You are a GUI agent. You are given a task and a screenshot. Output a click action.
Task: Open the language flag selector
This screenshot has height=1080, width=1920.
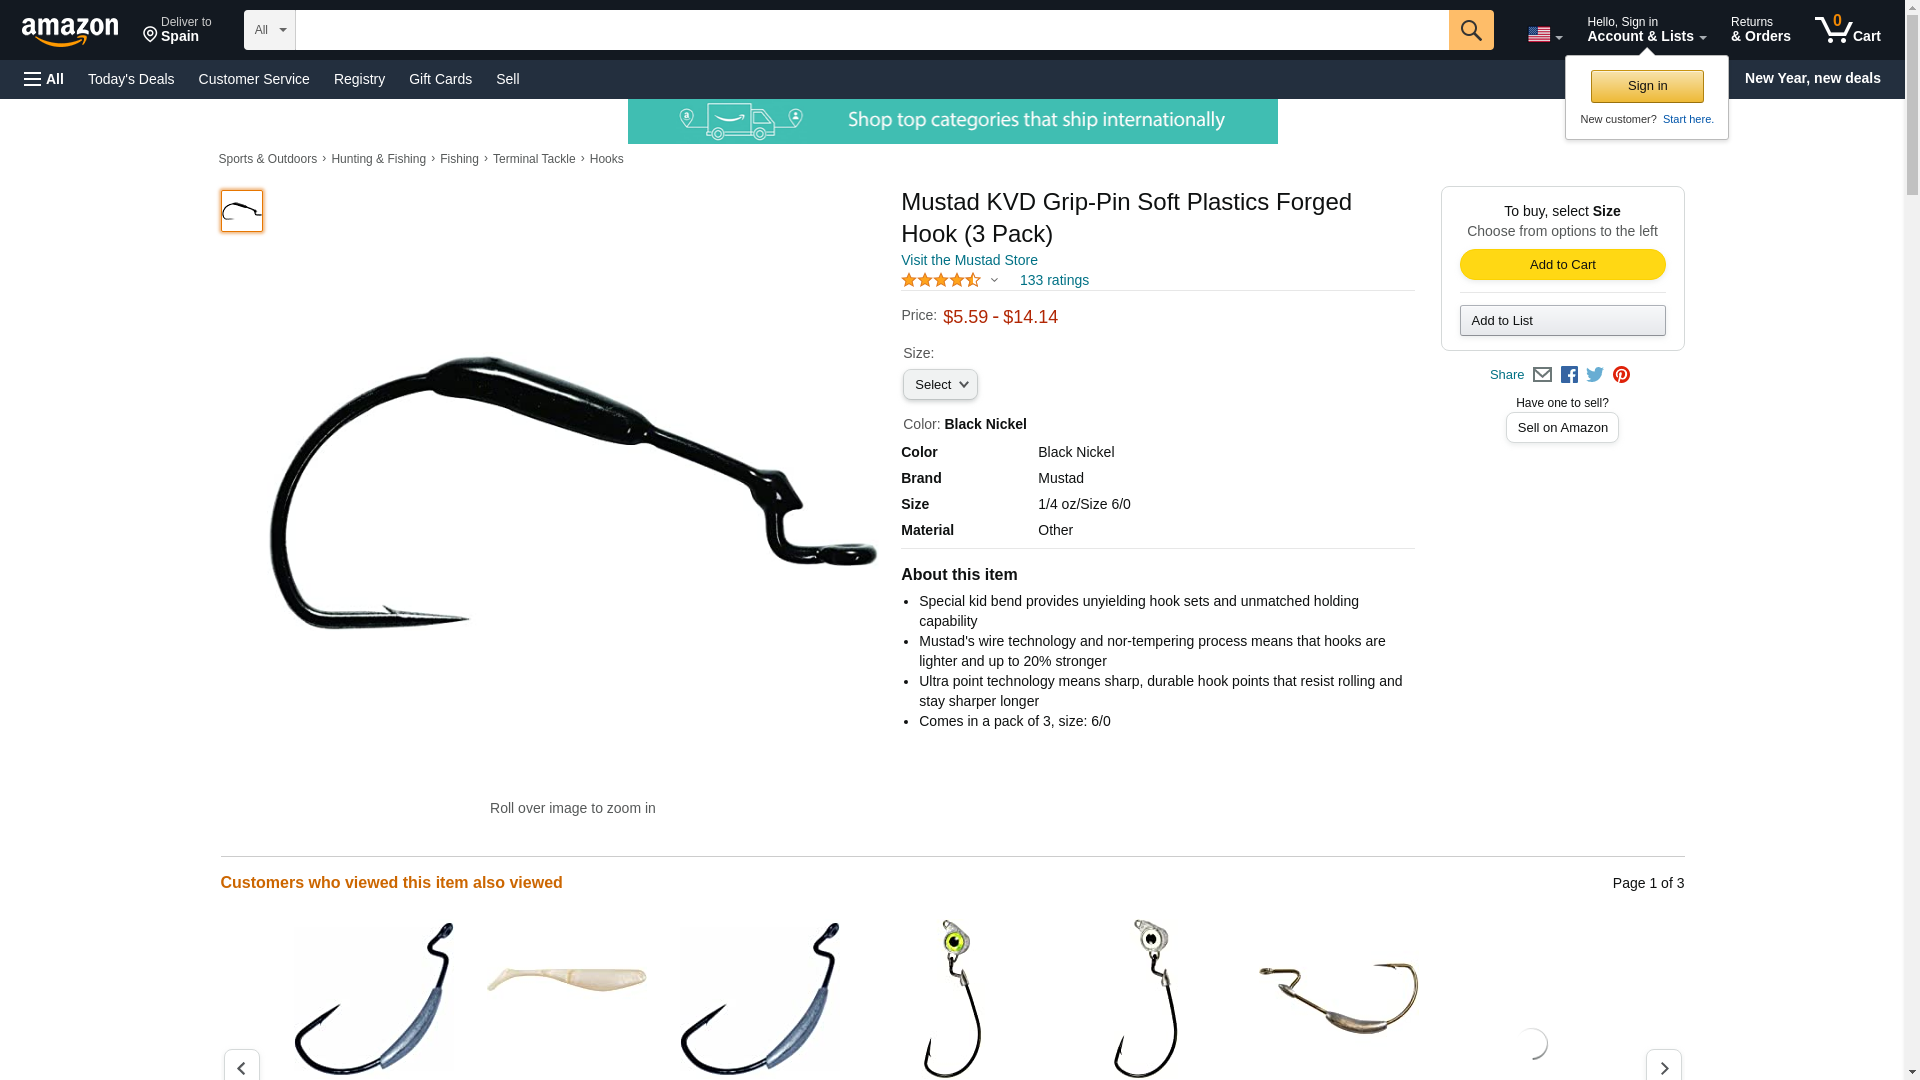tap(1545, 35)
